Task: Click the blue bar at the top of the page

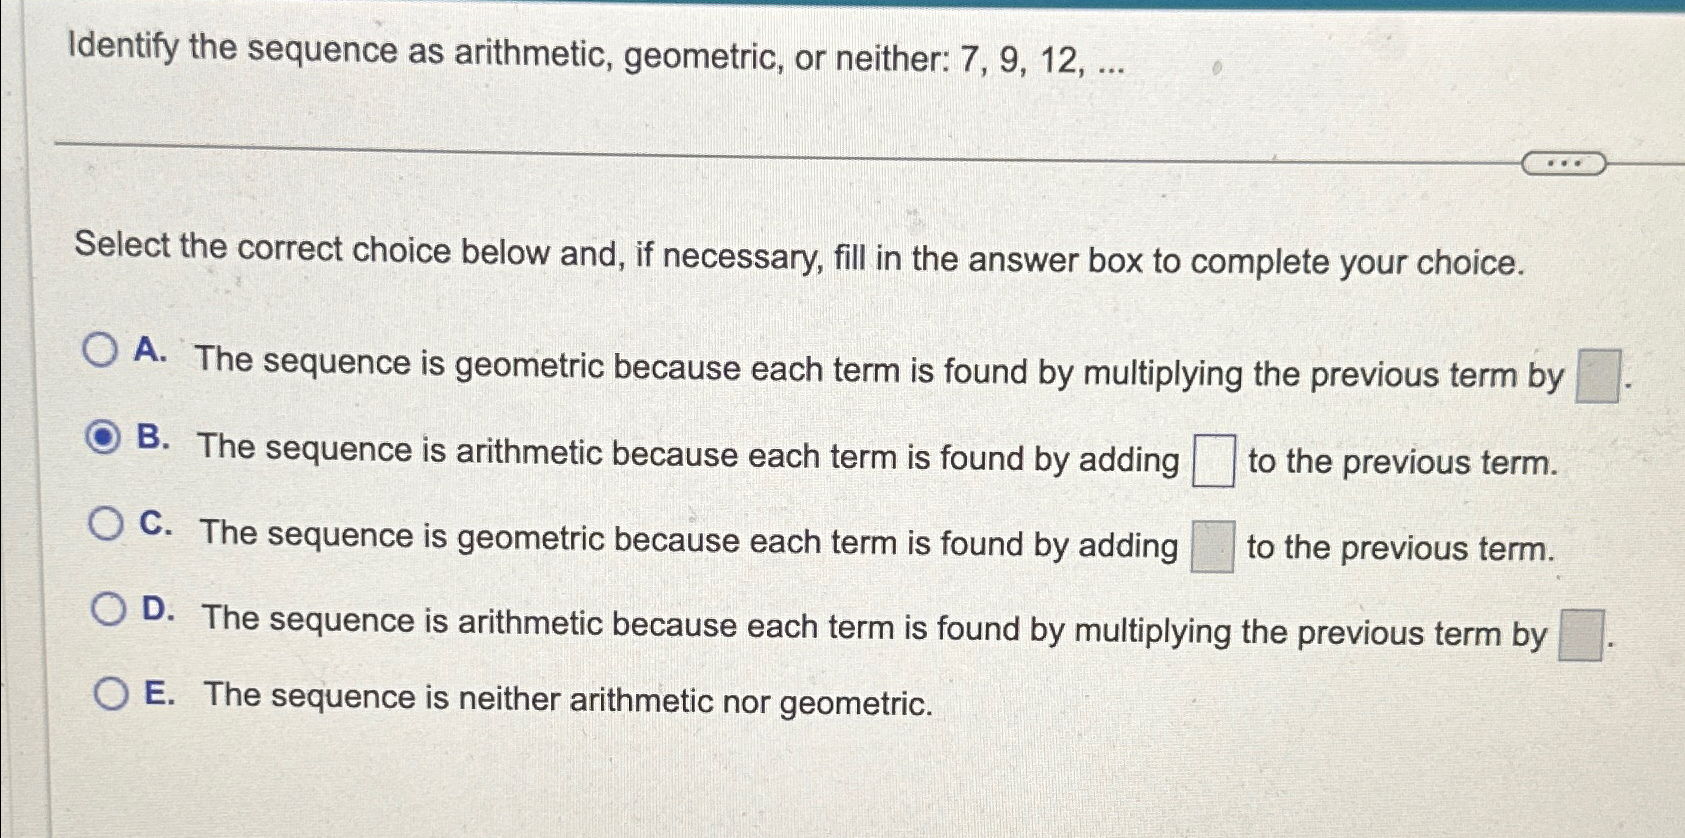Action: click(x=842, y=5)
